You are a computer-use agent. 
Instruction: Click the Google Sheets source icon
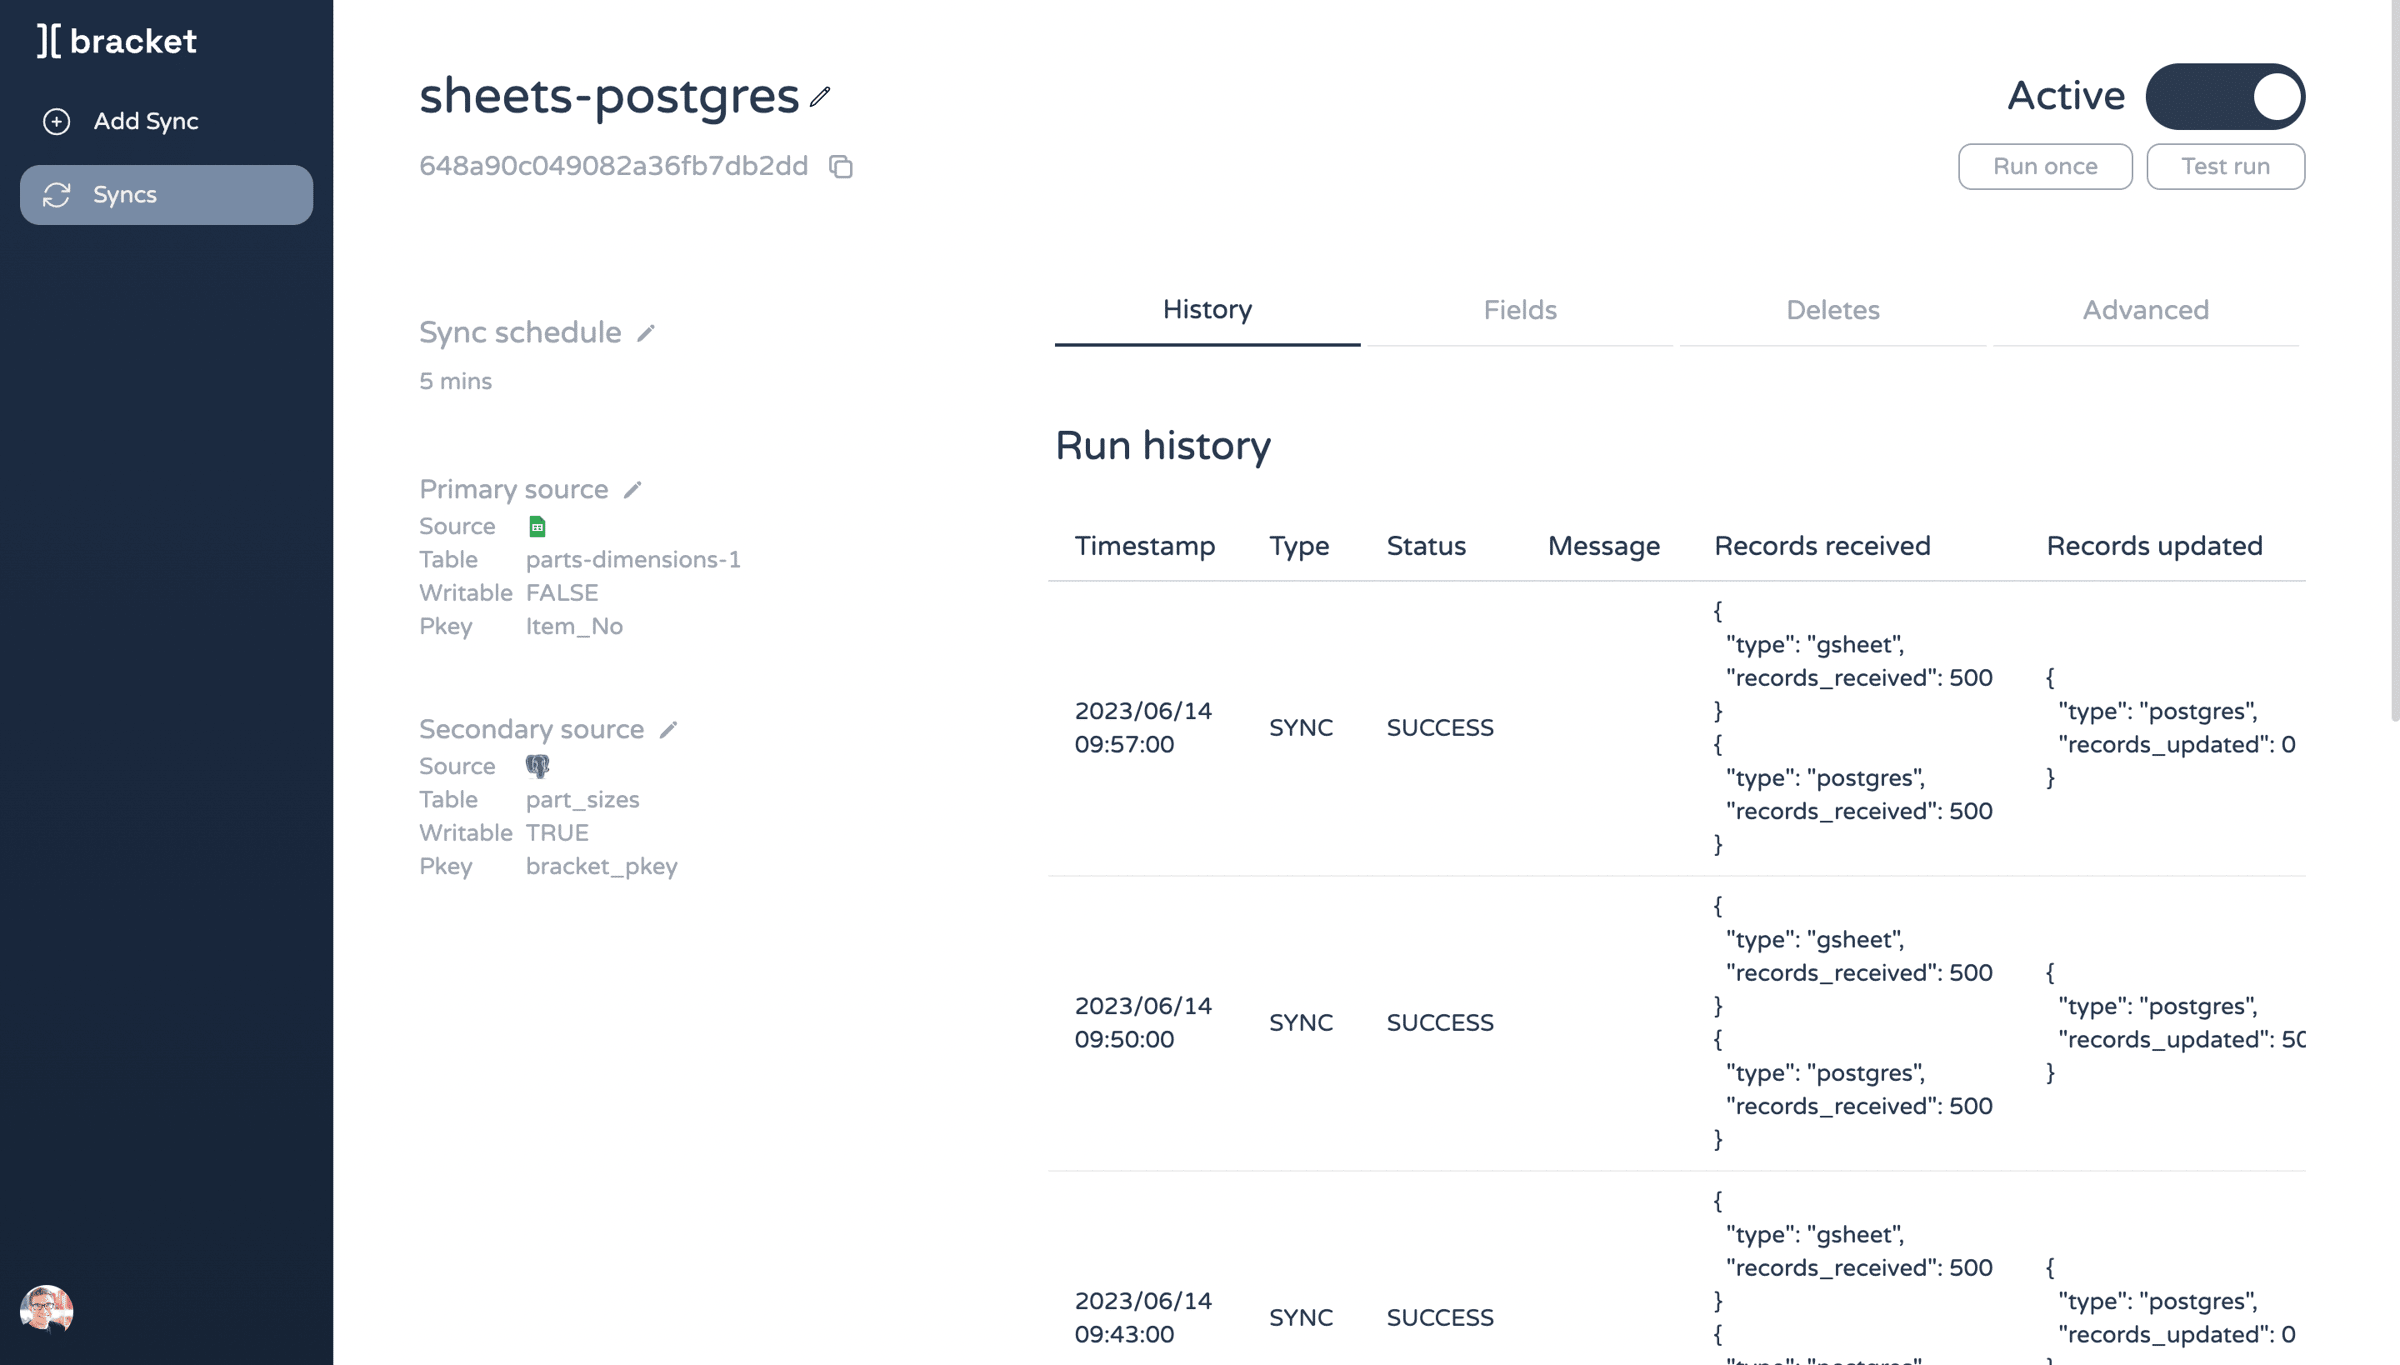point(537,527)
